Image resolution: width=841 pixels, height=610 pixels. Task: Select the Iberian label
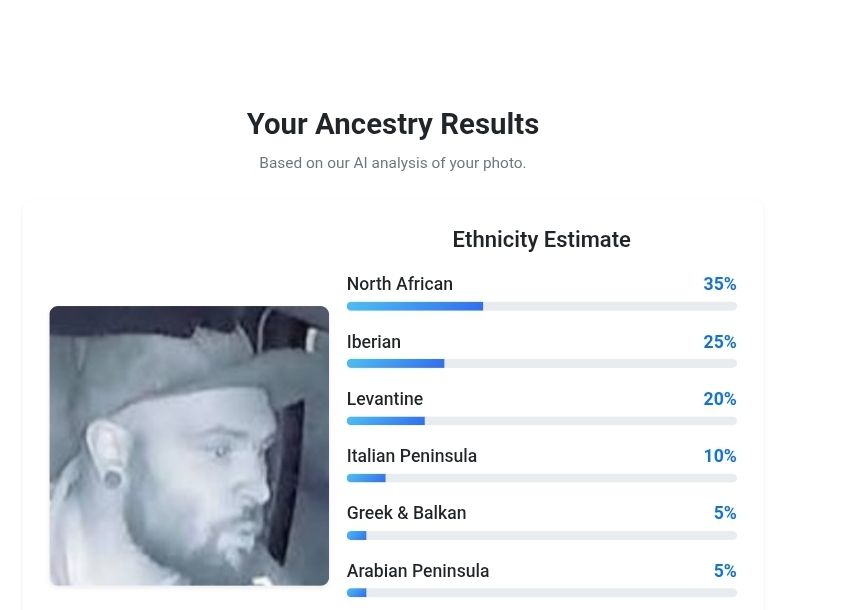point(374,342)
